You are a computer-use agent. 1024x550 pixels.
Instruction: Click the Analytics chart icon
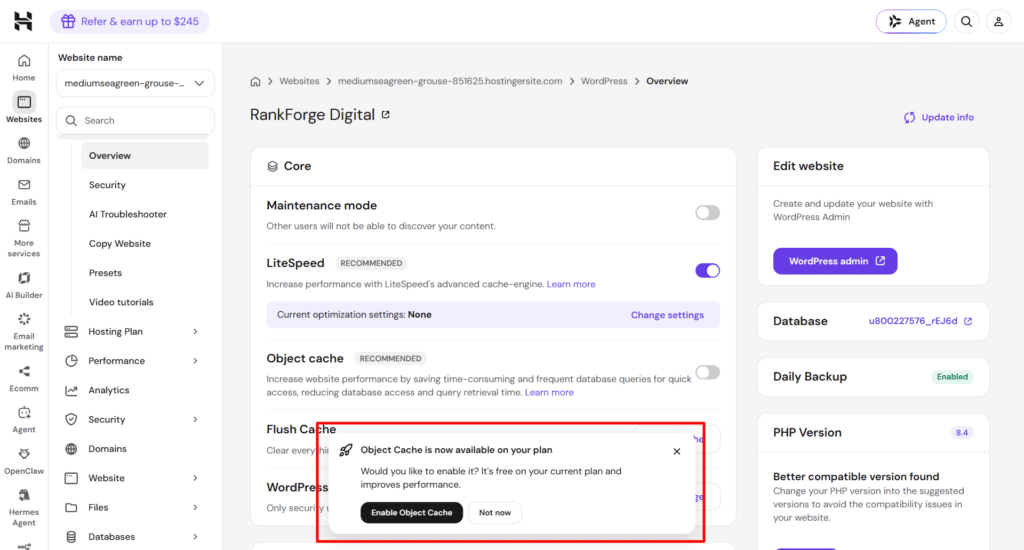tap(71, 390)
